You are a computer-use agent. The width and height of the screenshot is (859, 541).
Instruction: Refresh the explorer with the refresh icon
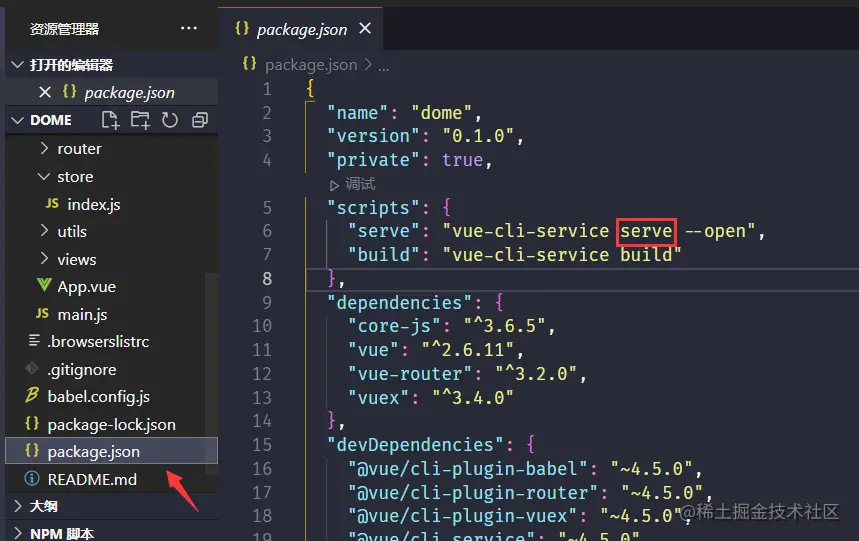coord(170,120)
